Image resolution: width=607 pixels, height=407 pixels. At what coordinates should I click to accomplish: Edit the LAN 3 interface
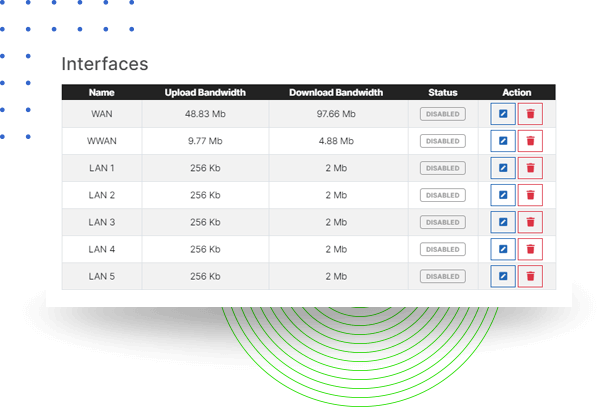502,222
